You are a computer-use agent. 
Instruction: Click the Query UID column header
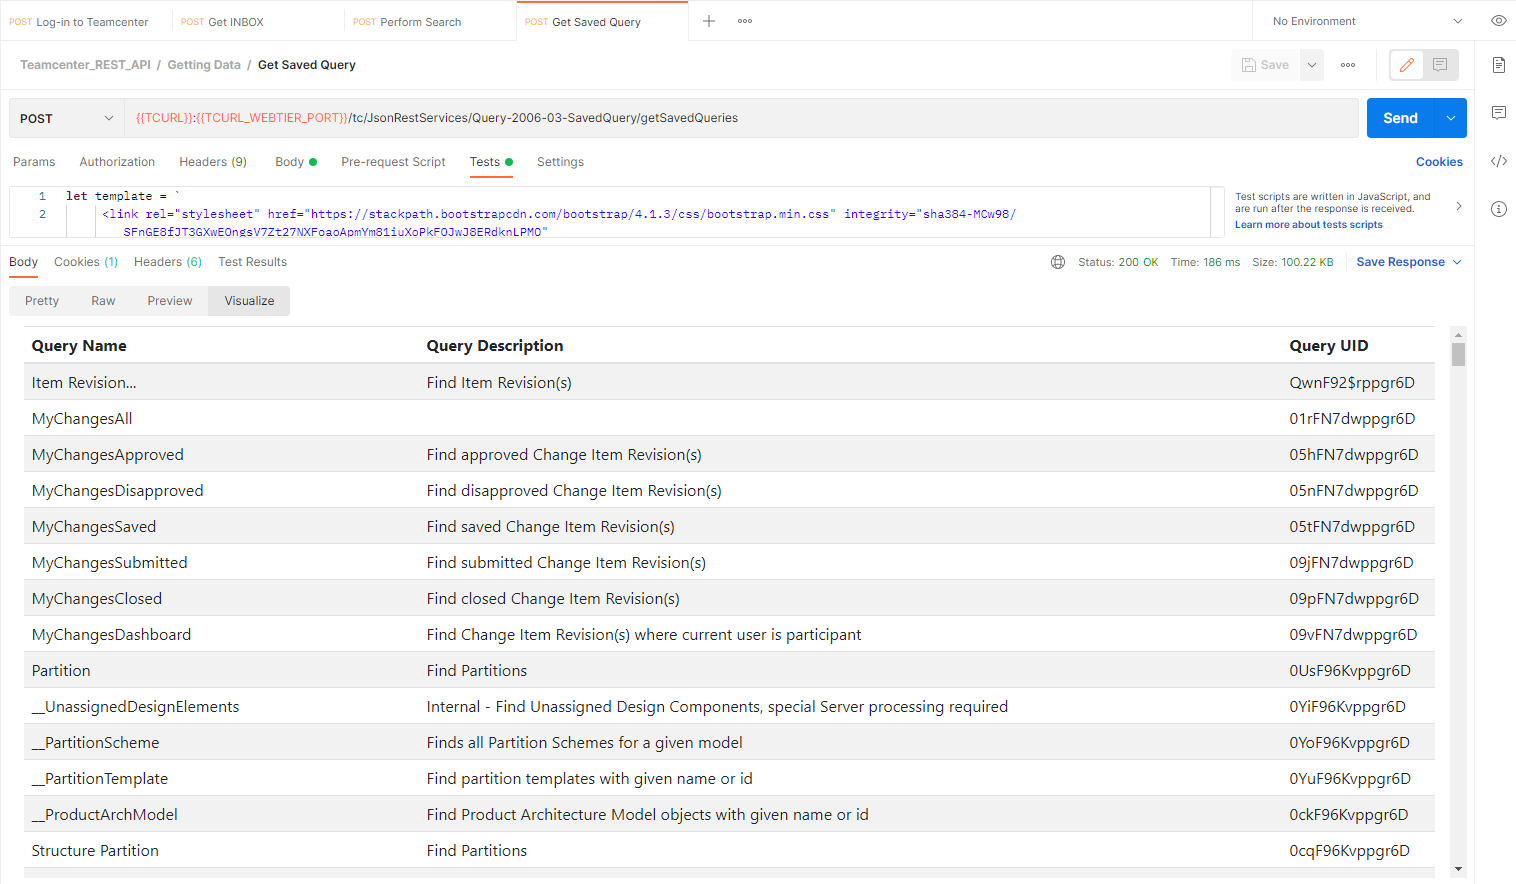click(1329, 346)
